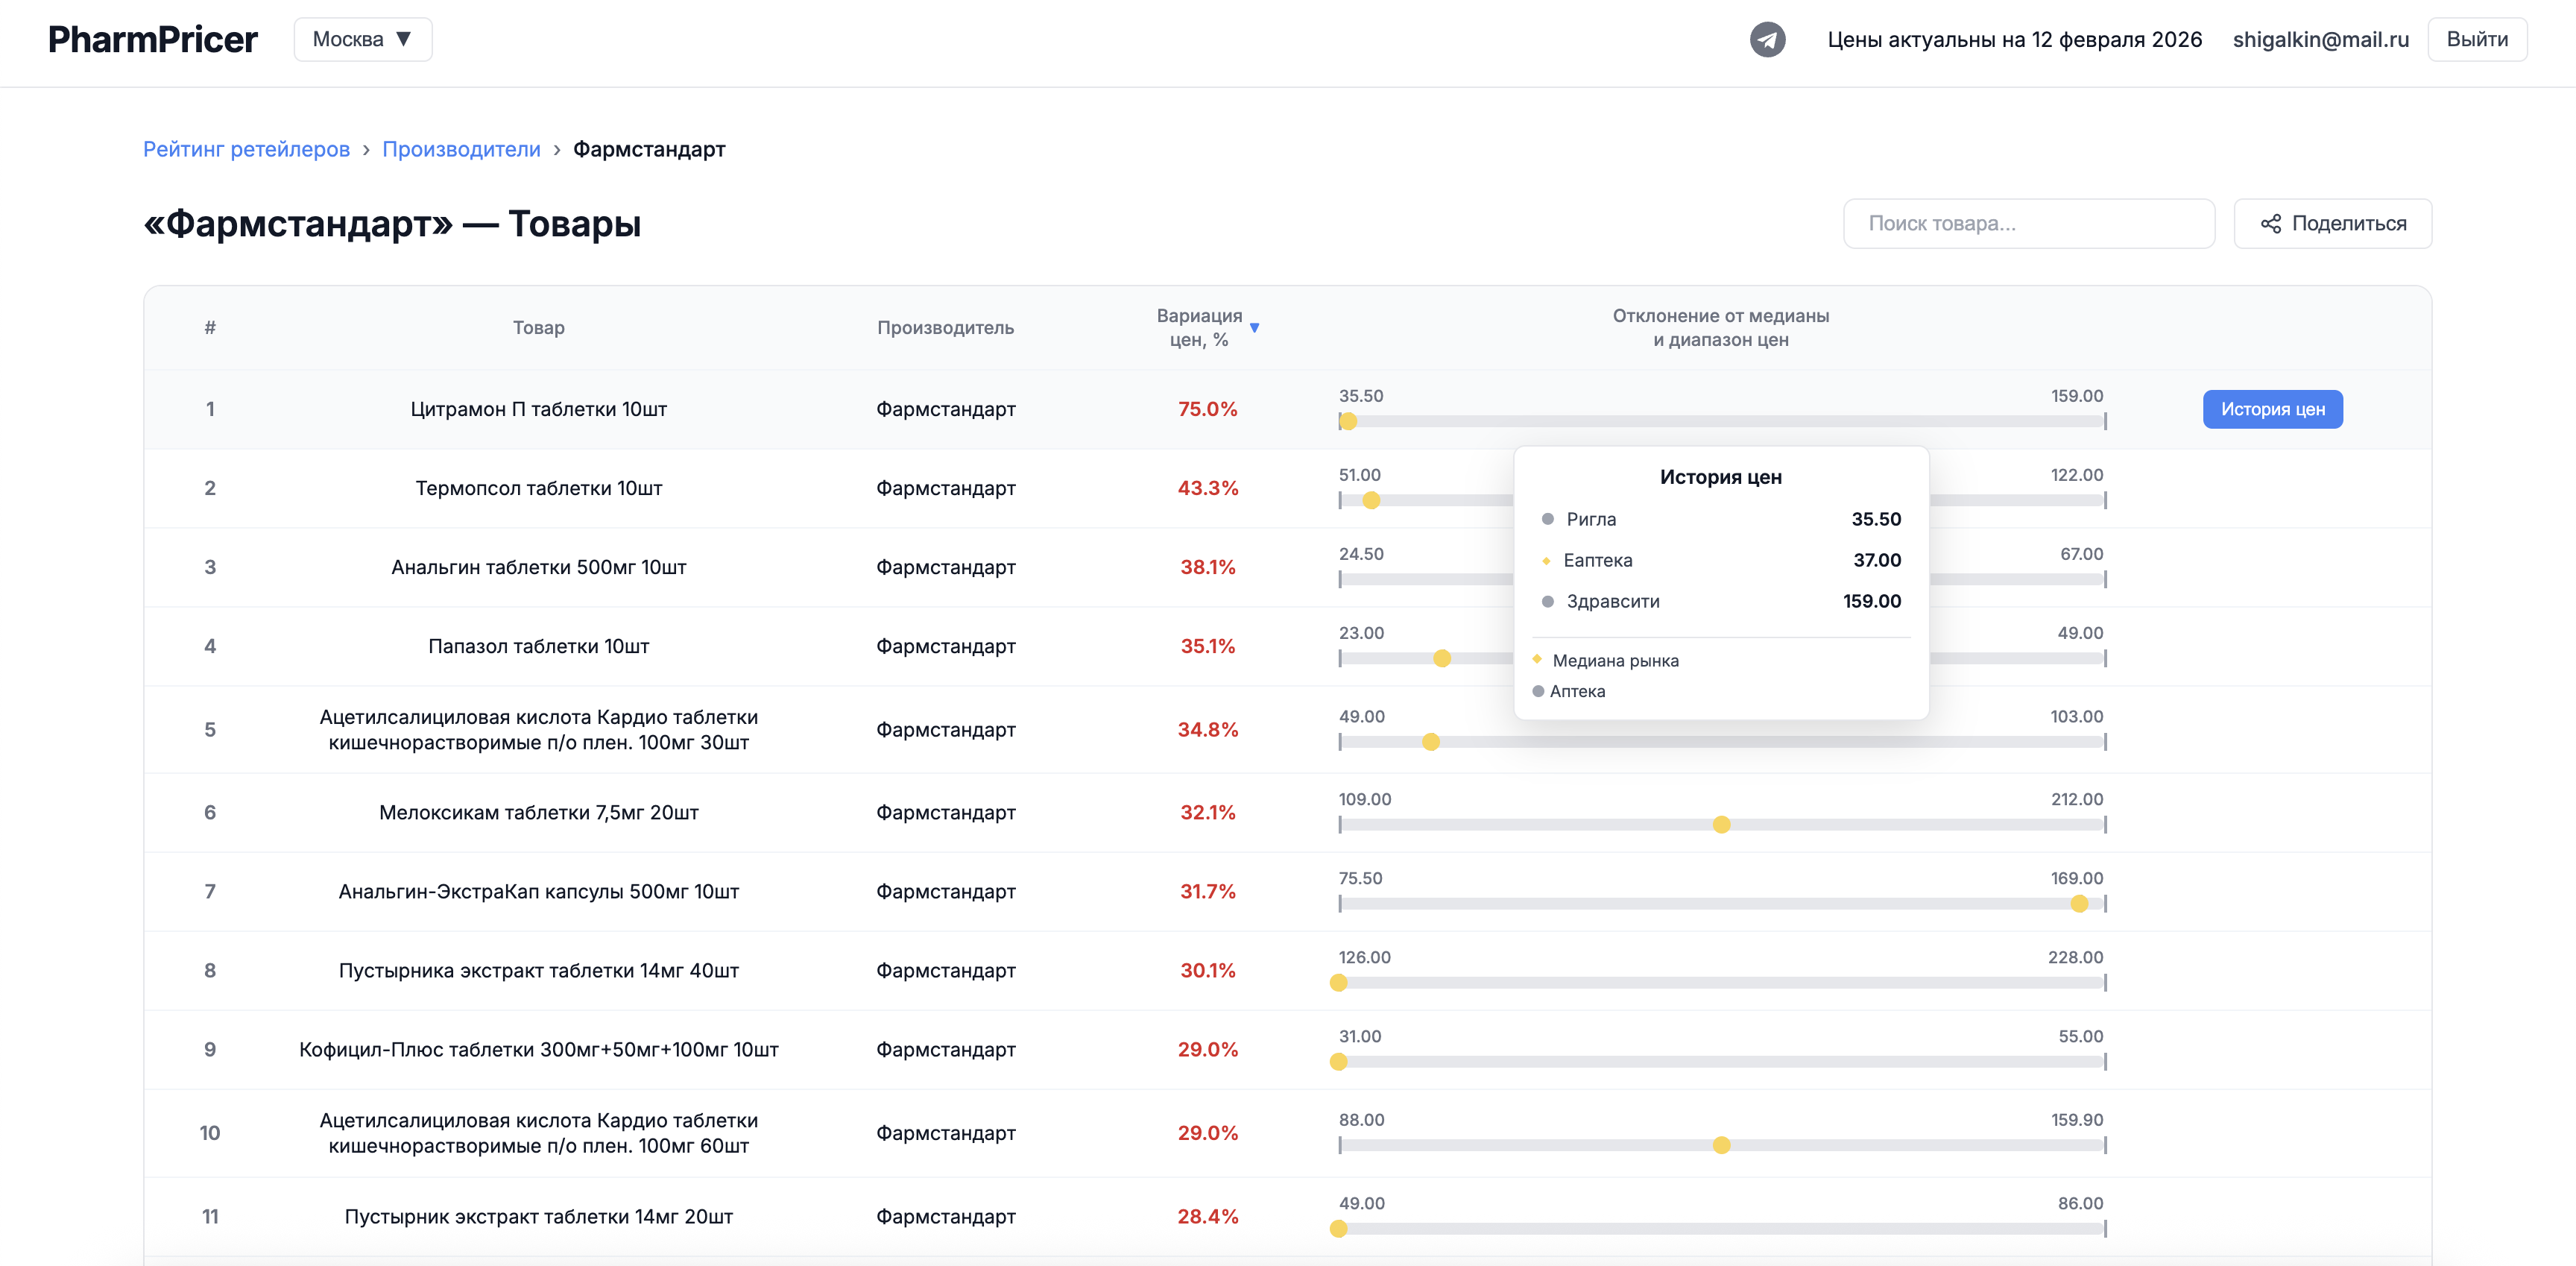Click yellow diamond next to Медиана рынка

click(x=1537, y=659)
